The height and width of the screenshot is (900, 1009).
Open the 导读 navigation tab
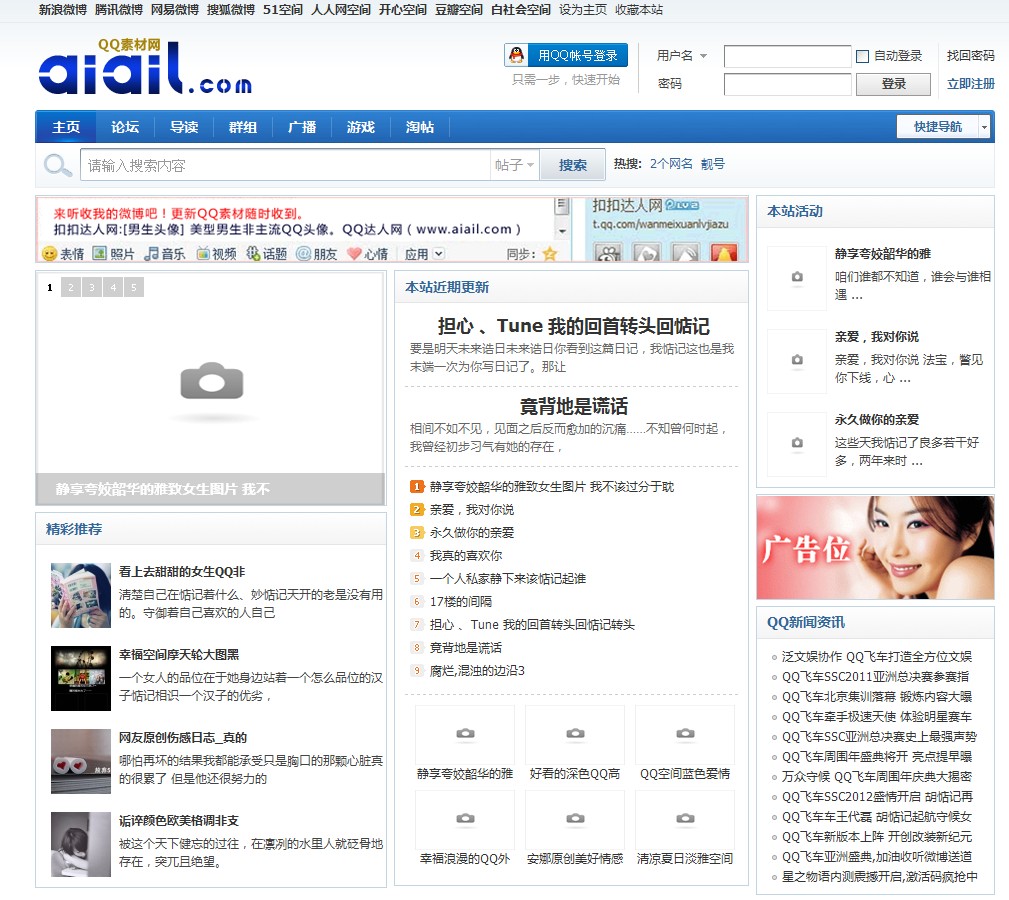point(184,127)
